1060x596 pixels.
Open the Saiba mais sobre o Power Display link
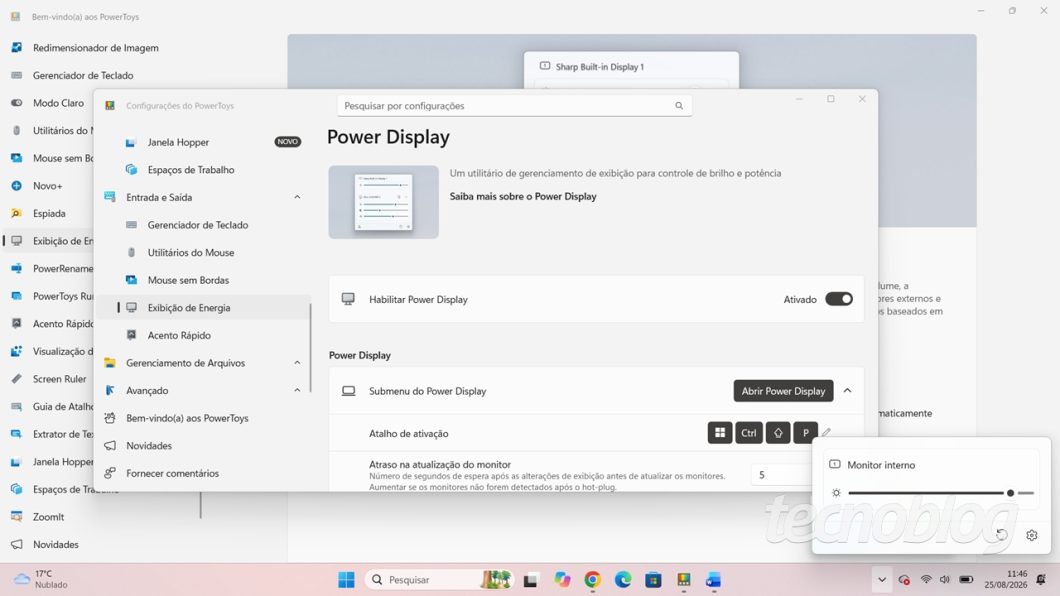tap(523, 197)
